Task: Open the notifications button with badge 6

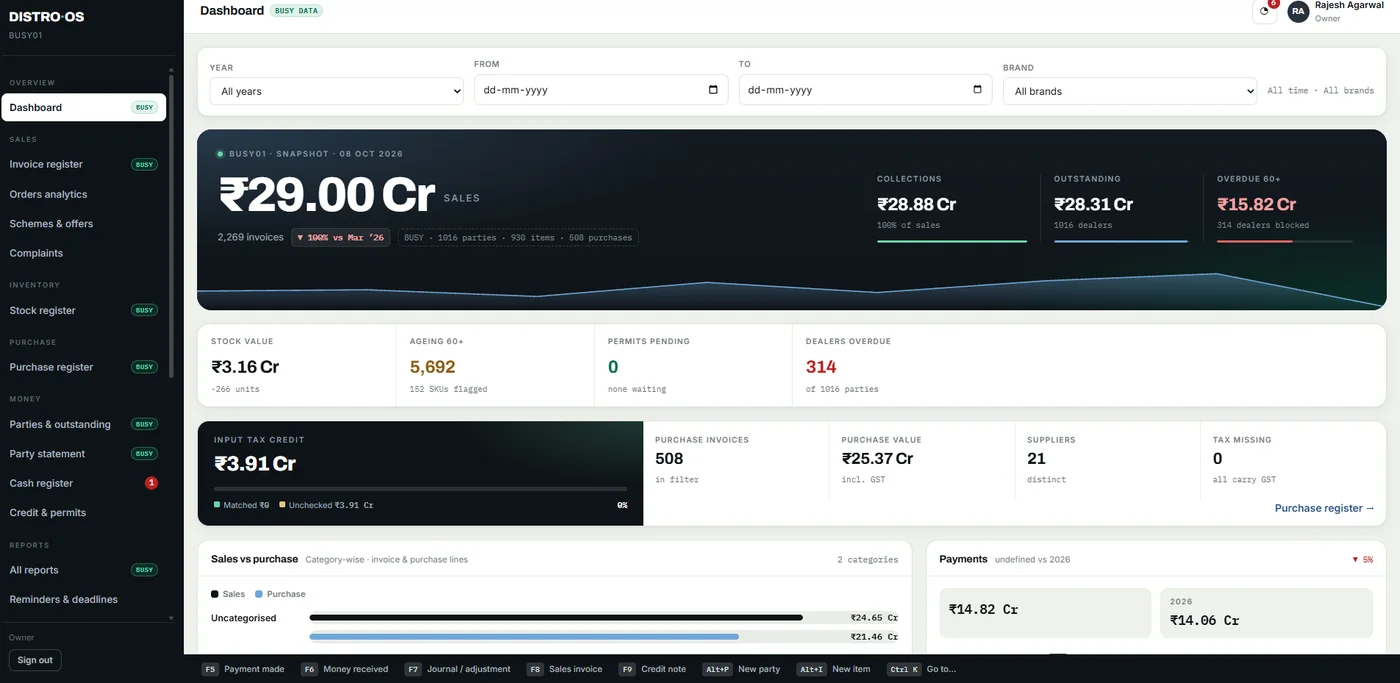Action: [1264, 11]
